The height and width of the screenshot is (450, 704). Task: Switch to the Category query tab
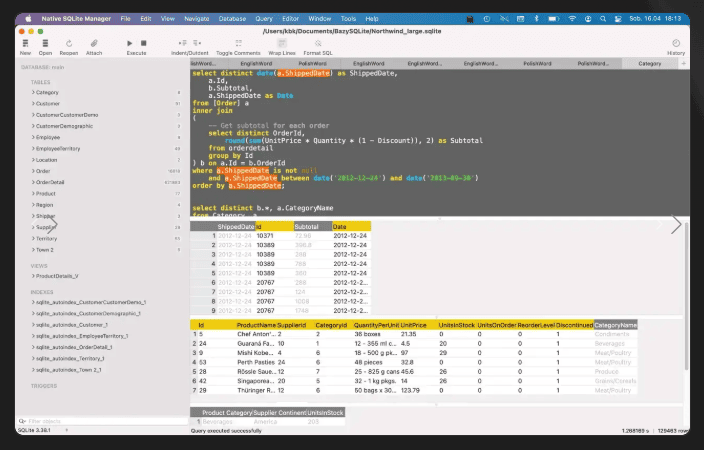pos(650,63)
